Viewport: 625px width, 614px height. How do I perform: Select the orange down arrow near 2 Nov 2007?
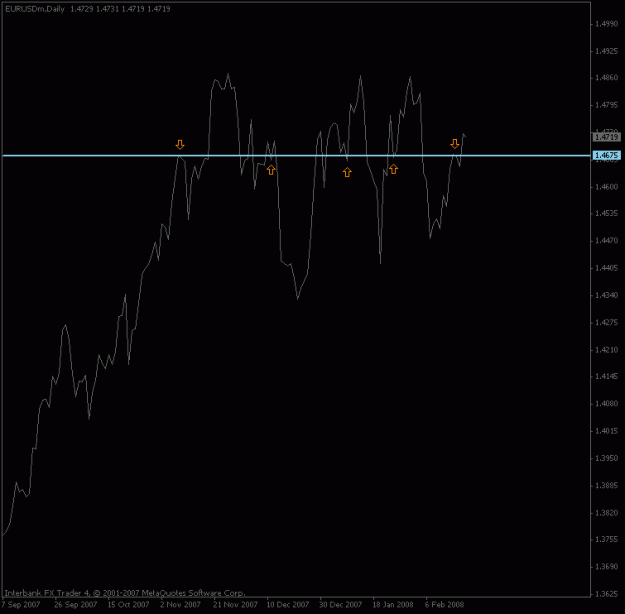click(x=180, y=144)
